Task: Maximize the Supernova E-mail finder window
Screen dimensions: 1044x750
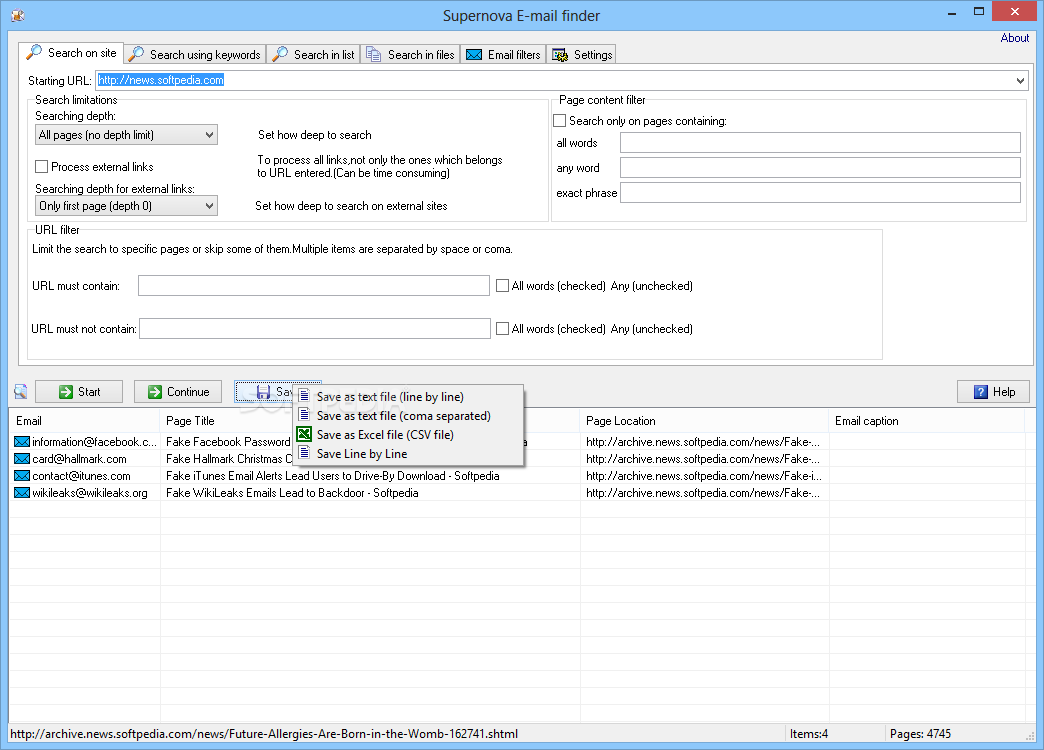Action: pos(979,11)
